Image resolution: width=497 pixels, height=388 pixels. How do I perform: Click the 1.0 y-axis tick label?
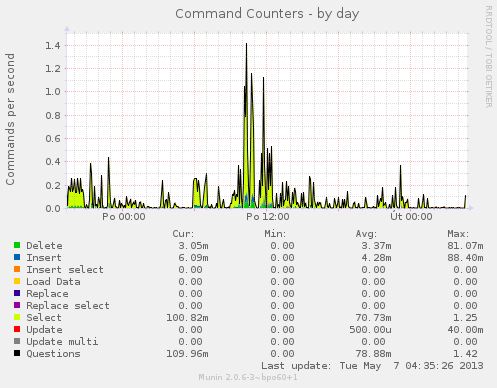click(x=53, y=92)
